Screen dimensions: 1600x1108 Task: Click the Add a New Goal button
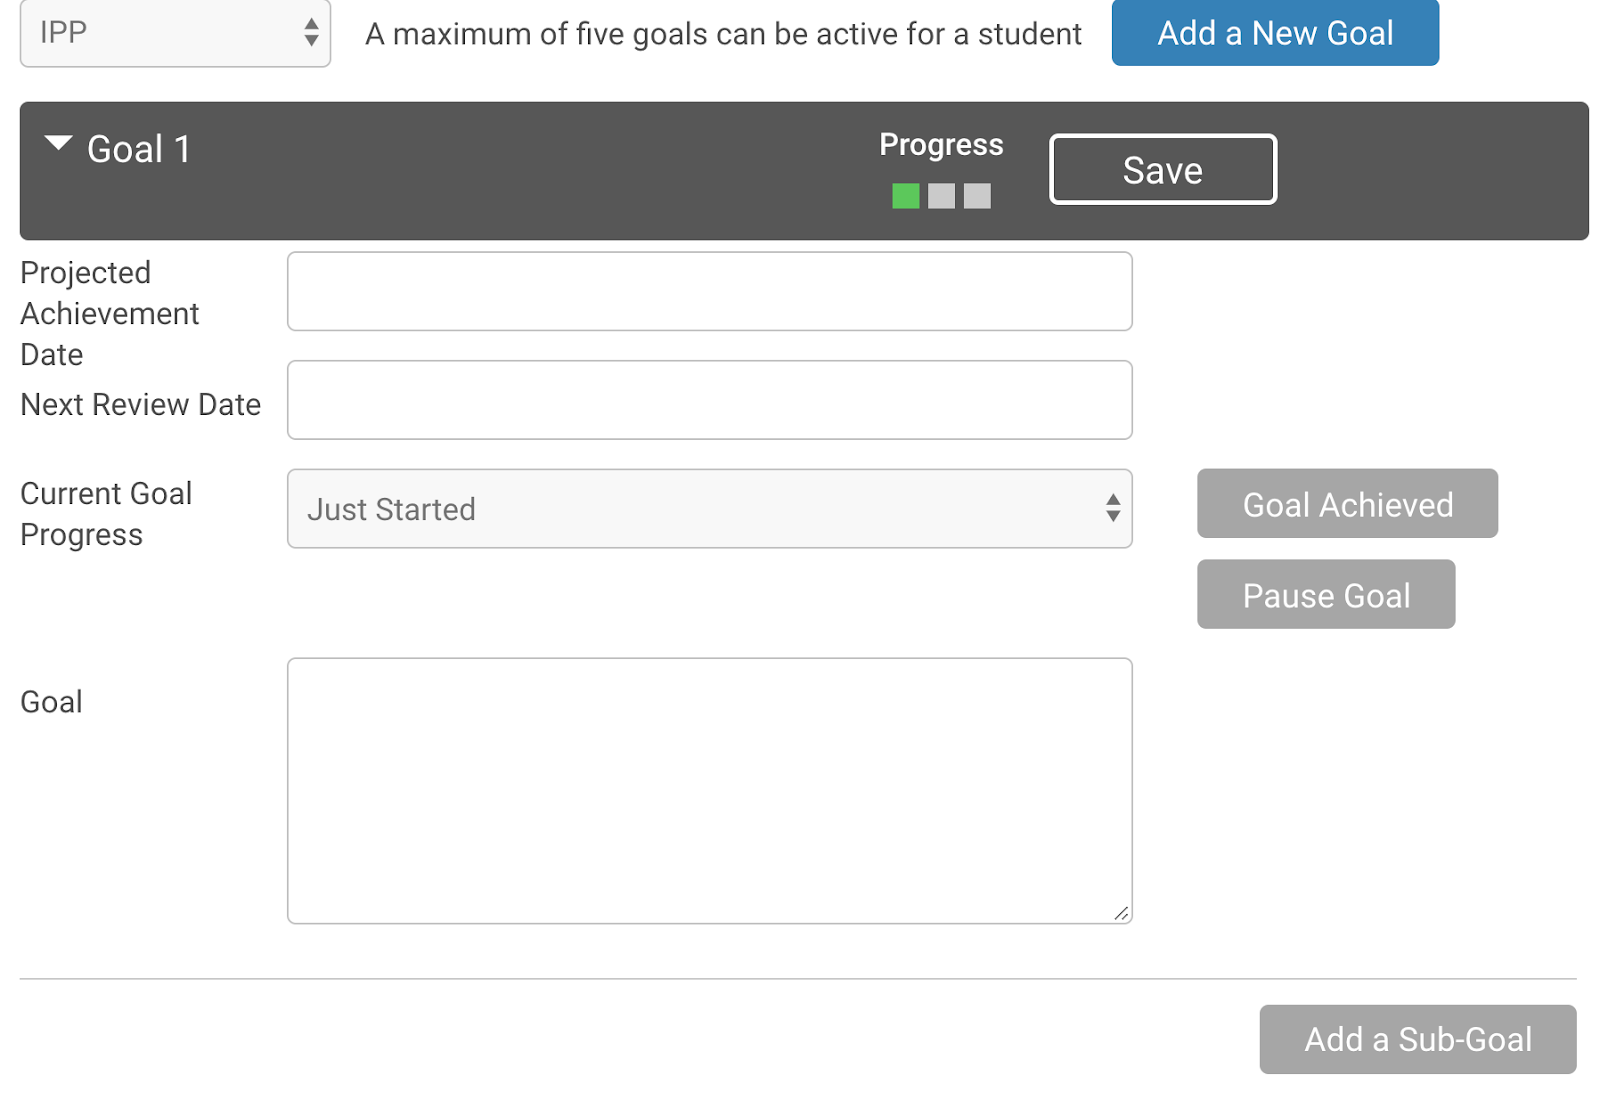[x=1275, y=33]
